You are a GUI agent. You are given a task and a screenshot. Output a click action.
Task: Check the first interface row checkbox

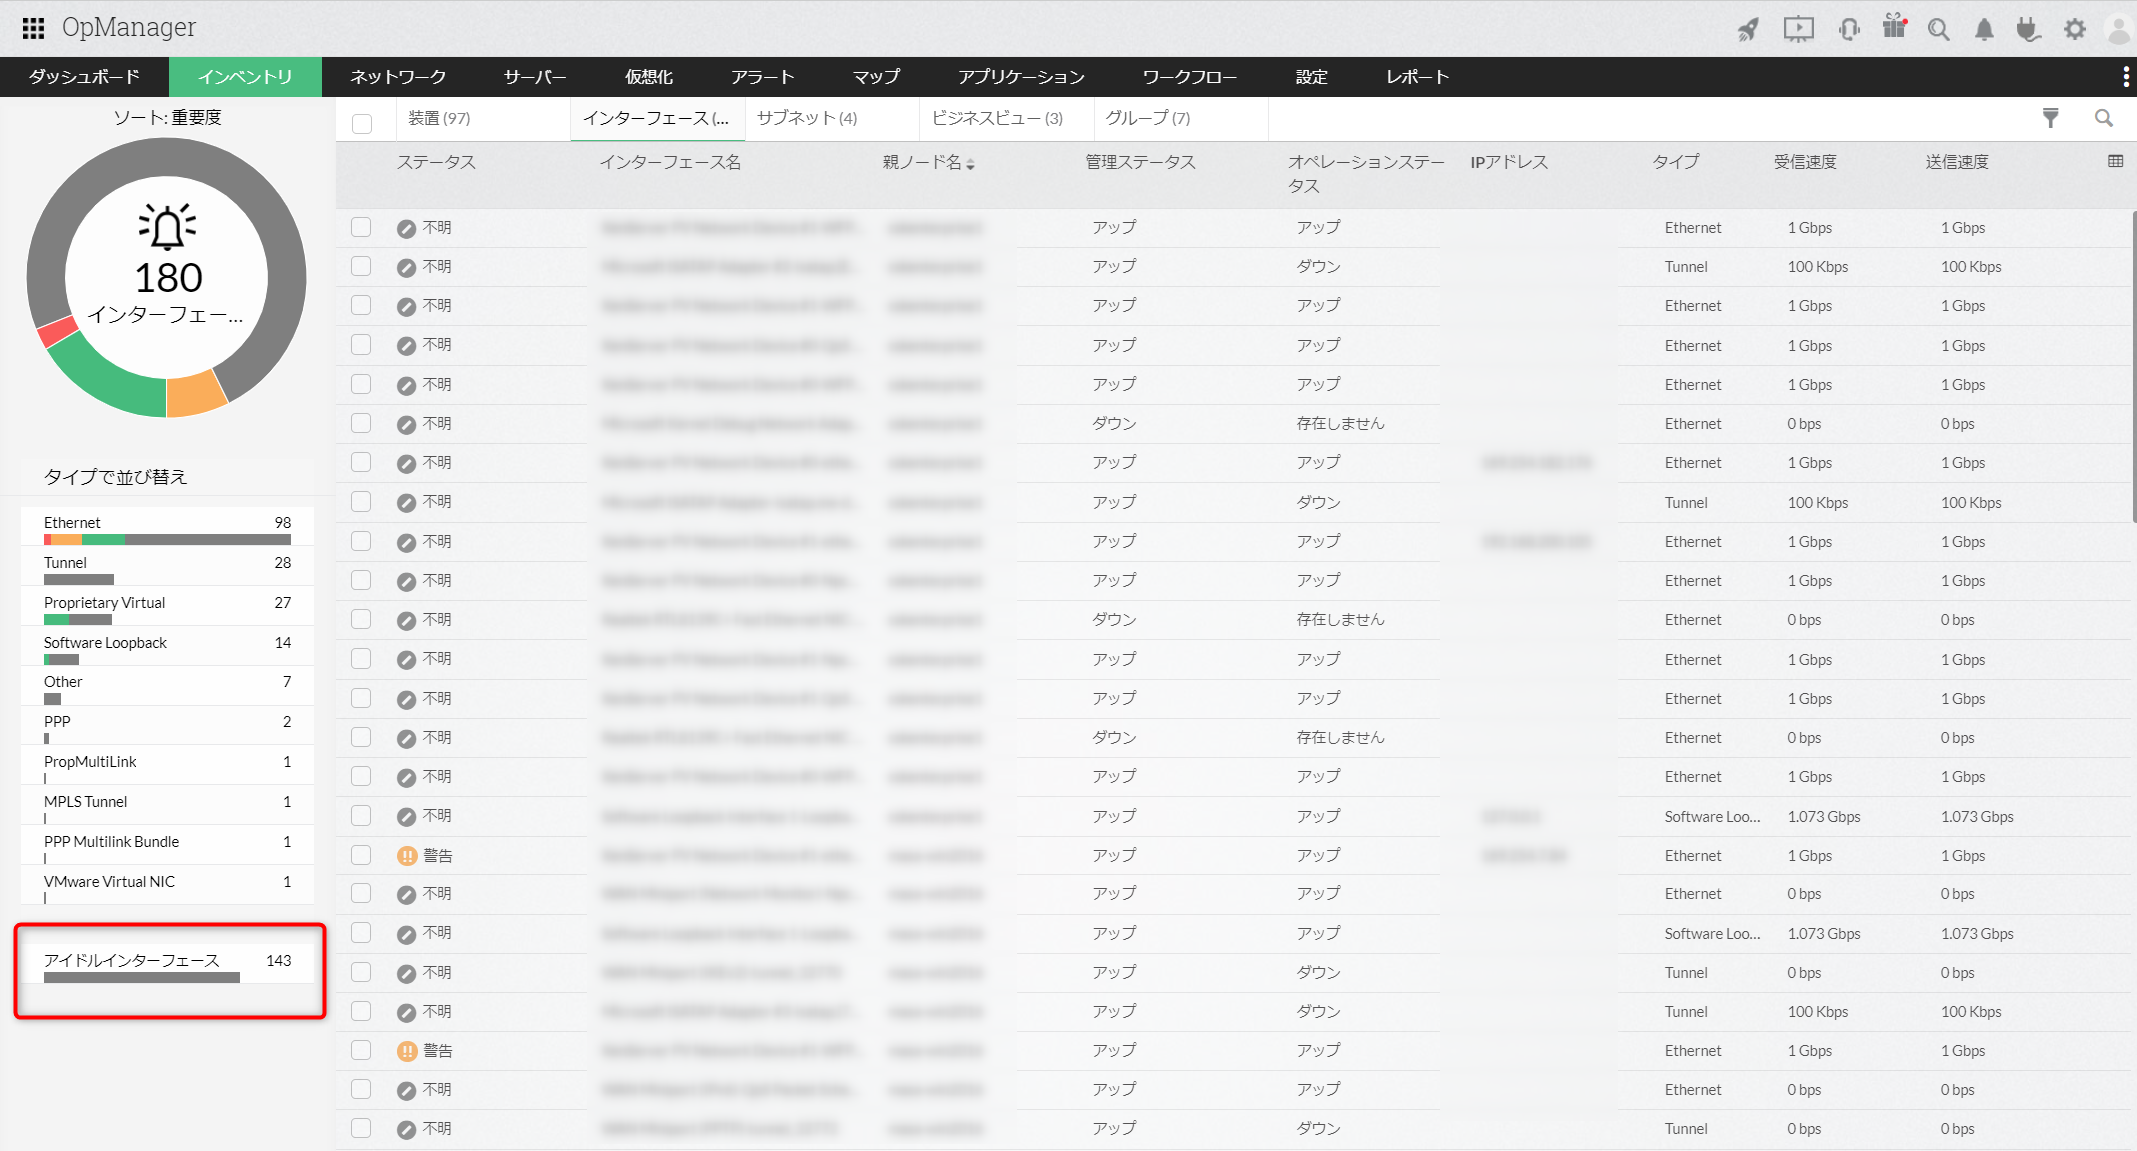[361, 227]
